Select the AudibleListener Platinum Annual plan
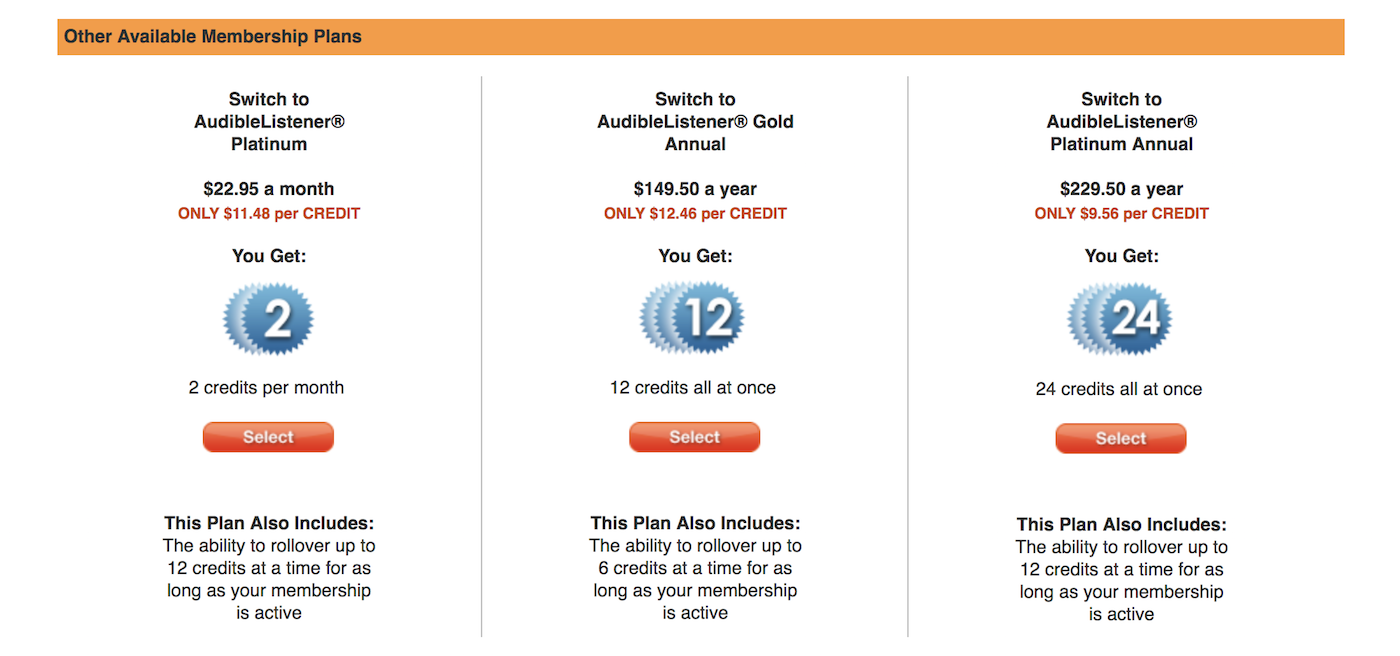This screenshot has width=1400, height=656. (1120, 438)
